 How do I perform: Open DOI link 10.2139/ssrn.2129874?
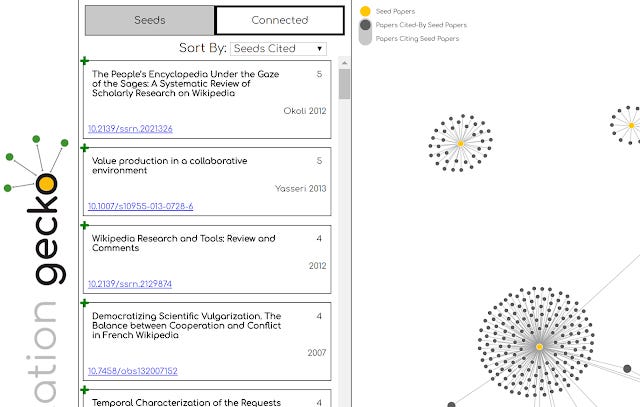(x=130, y=284)
